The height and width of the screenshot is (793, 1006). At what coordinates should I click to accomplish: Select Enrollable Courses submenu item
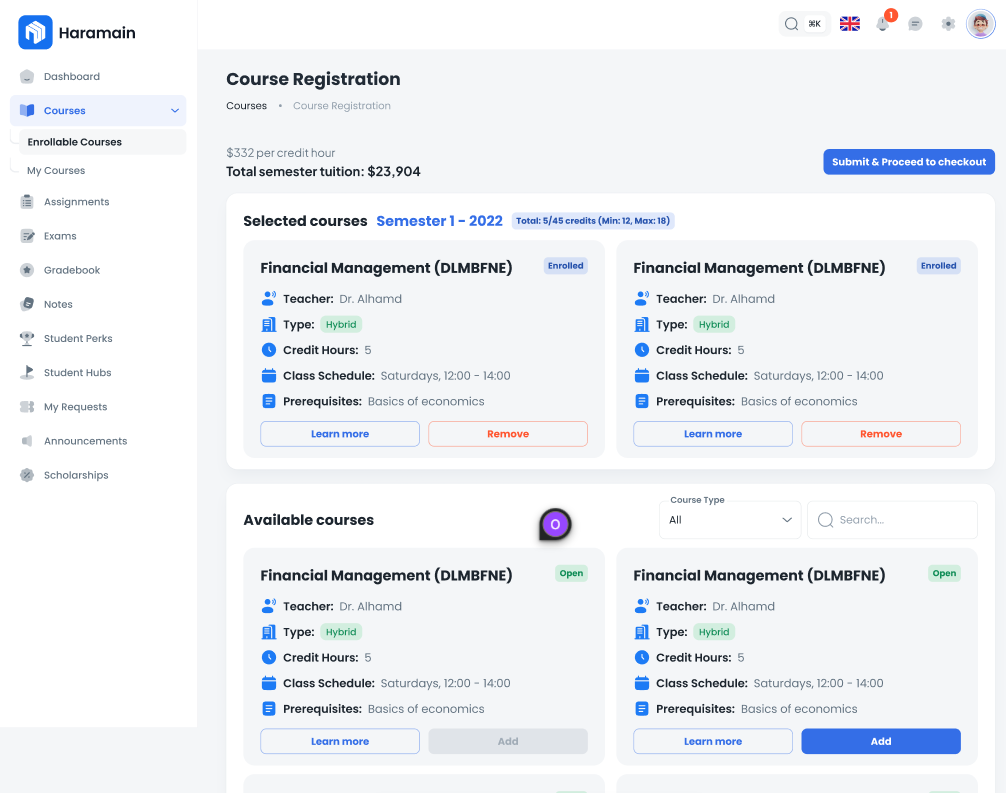point(75,142)
